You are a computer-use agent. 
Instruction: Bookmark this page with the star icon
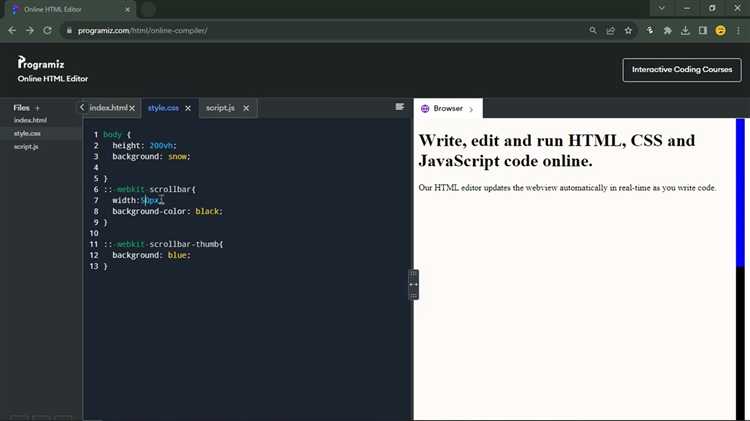[628, 31]
